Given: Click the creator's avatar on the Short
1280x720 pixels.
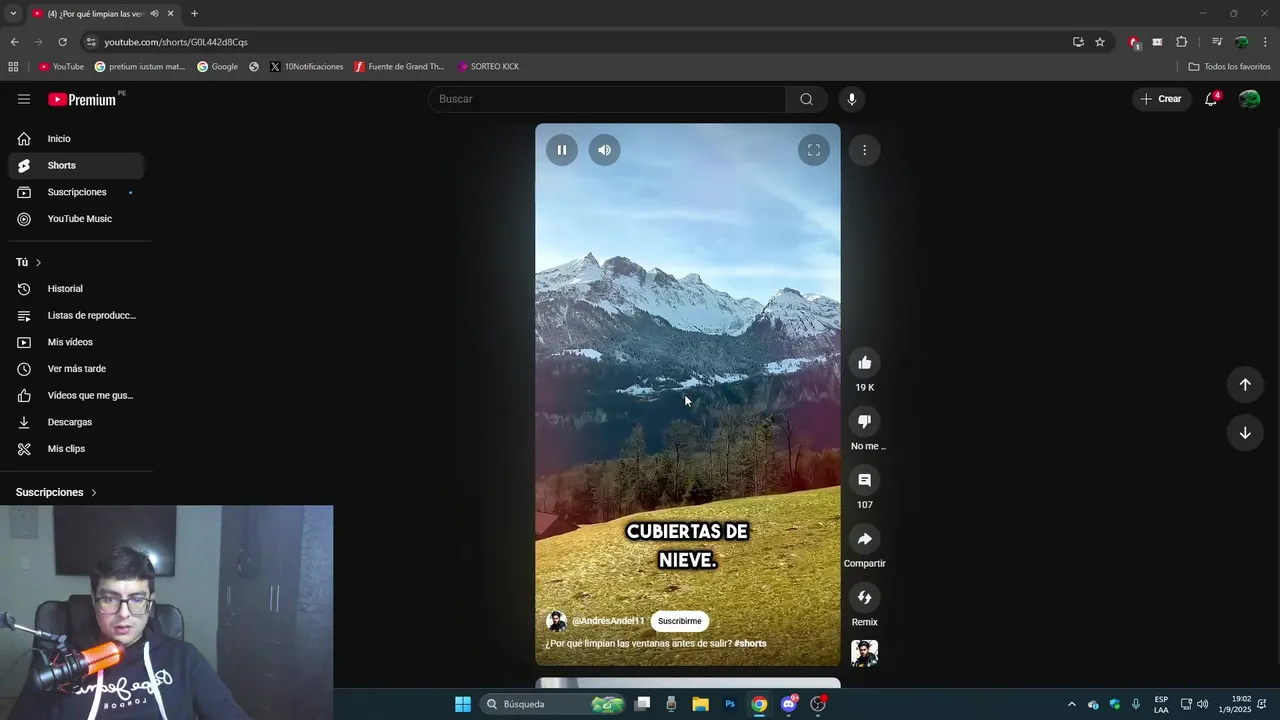Looking at the screenshot, I should click(x=556, y=621).
